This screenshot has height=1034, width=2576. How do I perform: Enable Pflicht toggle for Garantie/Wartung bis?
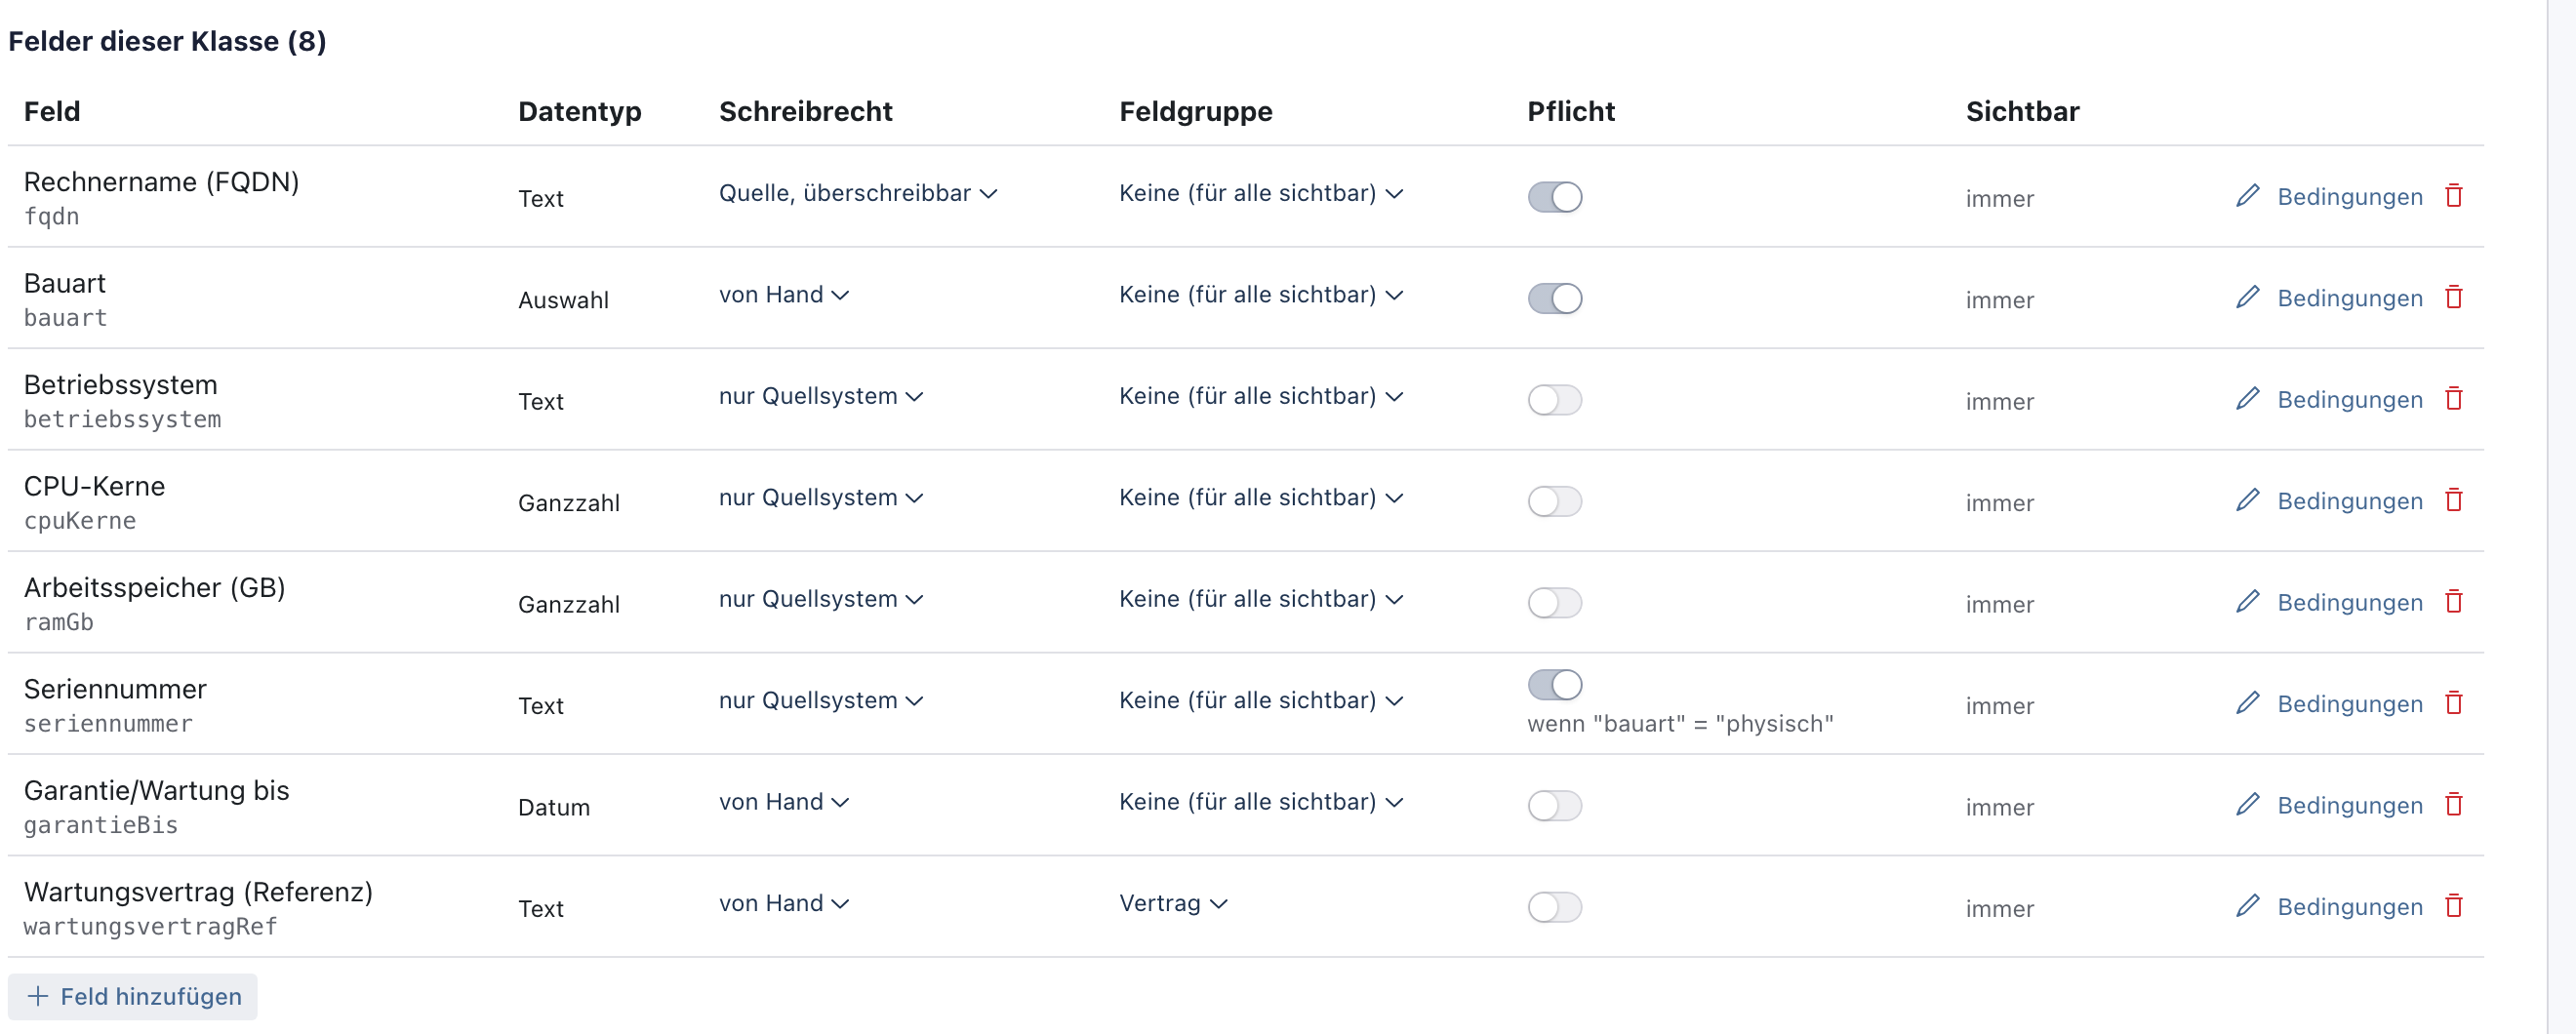(1554, 806)
